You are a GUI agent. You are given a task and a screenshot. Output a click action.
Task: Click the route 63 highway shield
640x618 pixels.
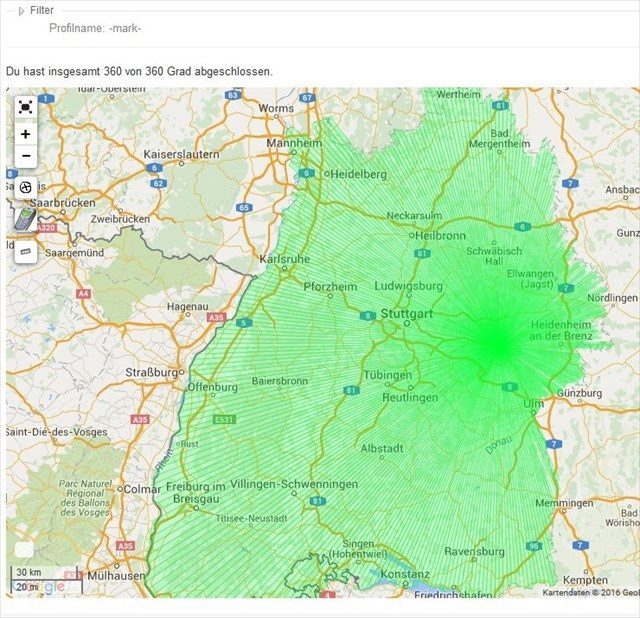tap(232, 95)
